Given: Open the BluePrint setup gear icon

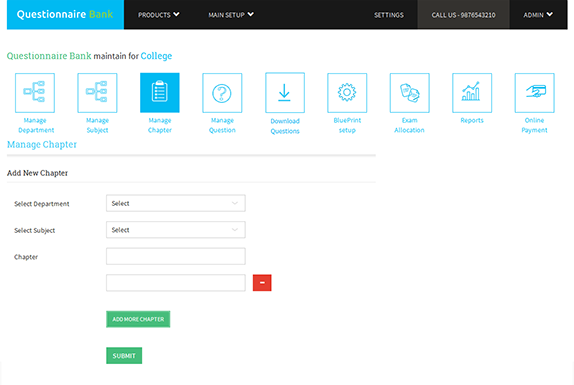Looking at the screenshot, I should click(x=347, y=93).
